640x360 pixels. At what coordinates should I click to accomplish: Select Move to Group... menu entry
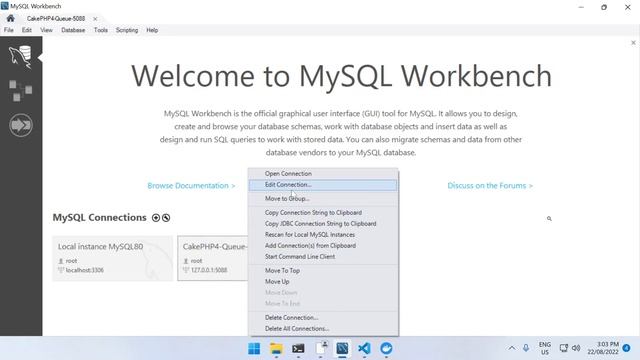coord(323,198)
